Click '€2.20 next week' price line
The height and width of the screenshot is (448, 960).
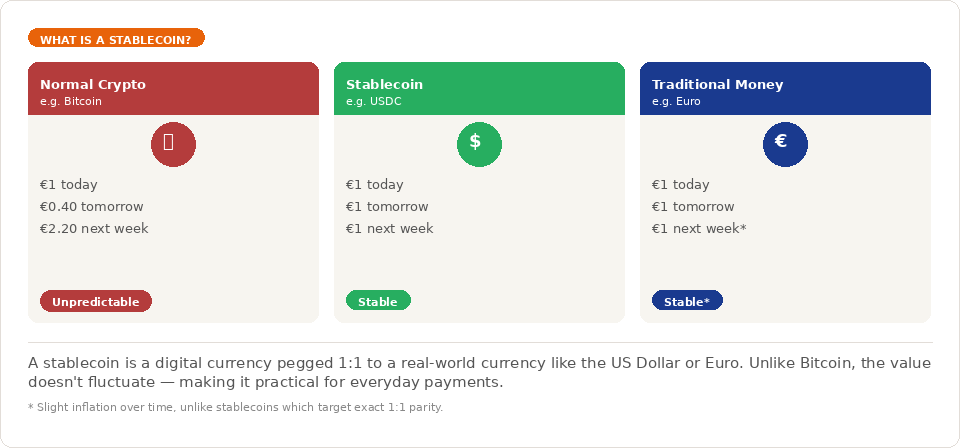(94, 229)
